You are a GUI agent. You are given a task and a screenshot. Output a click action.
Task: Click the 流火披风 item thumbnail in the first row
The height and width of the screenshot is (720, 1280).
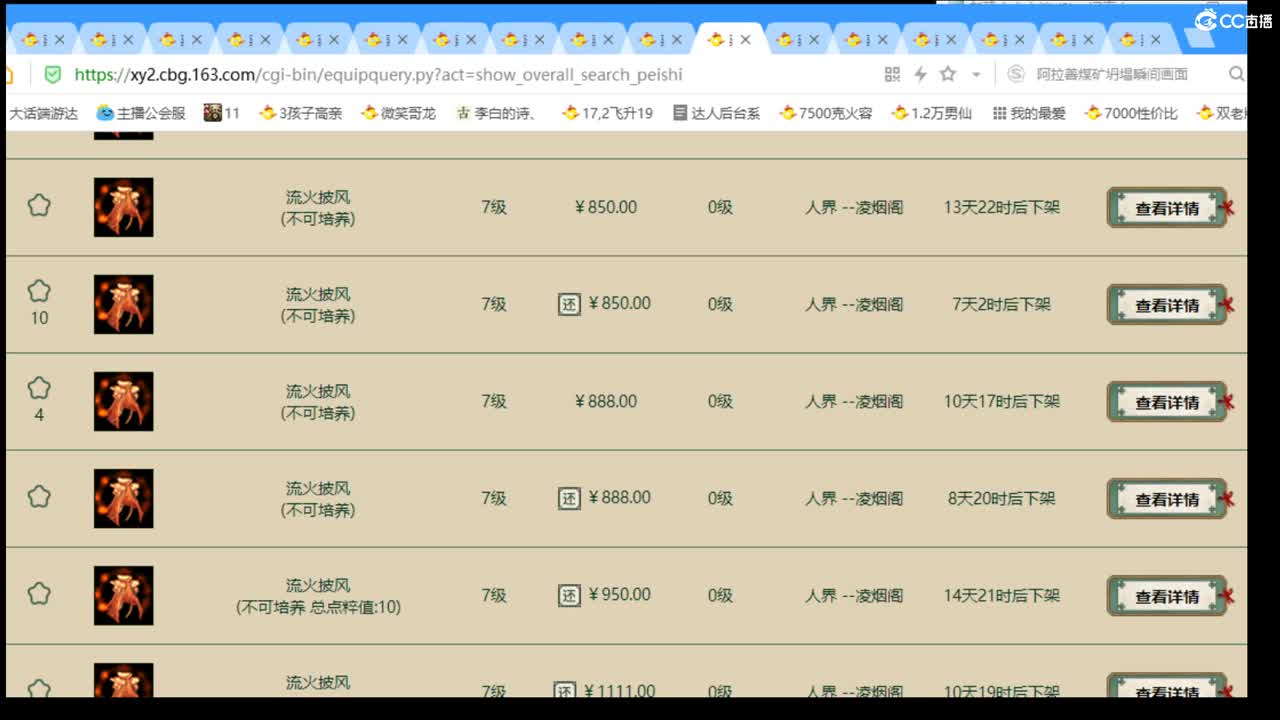click(123, 207)
